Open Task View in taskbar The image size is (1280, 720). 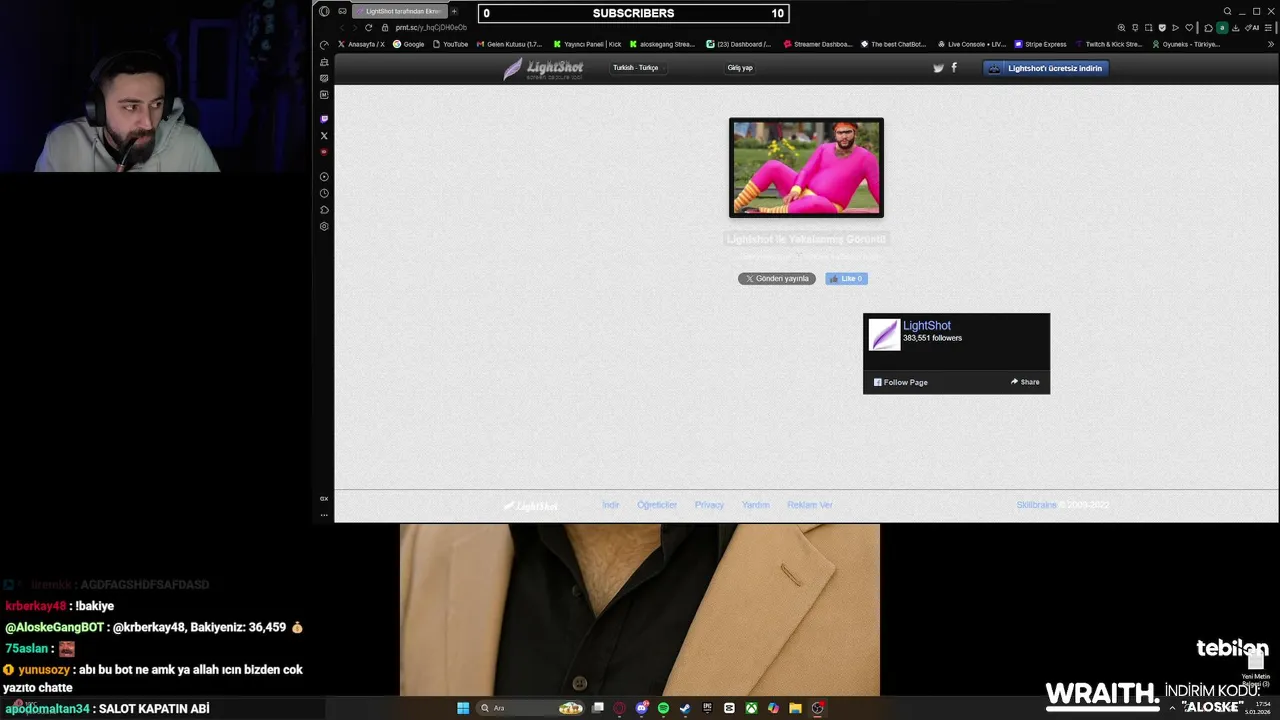[x=598, y=708]
